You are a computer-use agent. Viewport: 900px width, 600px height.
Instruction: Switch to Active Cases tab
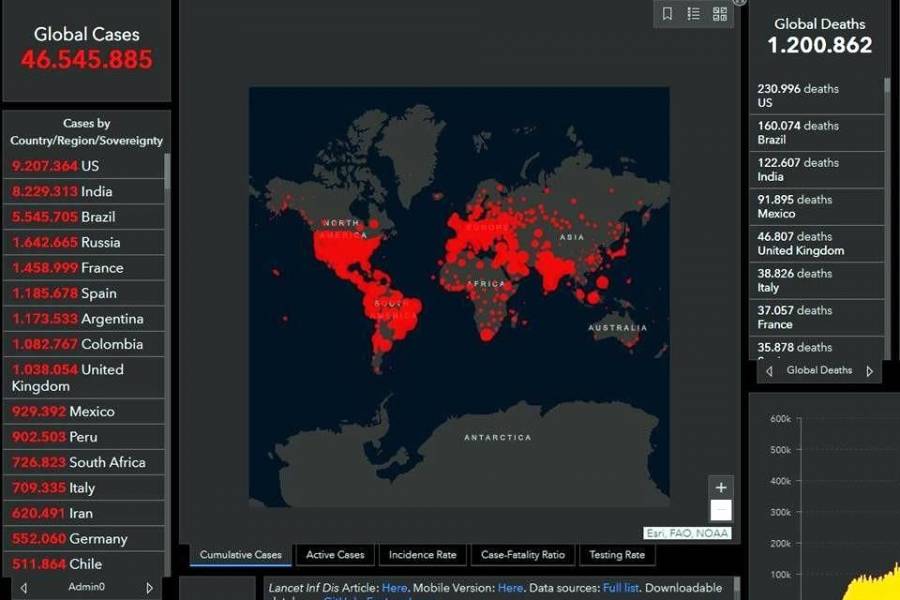tap(335, 555)
